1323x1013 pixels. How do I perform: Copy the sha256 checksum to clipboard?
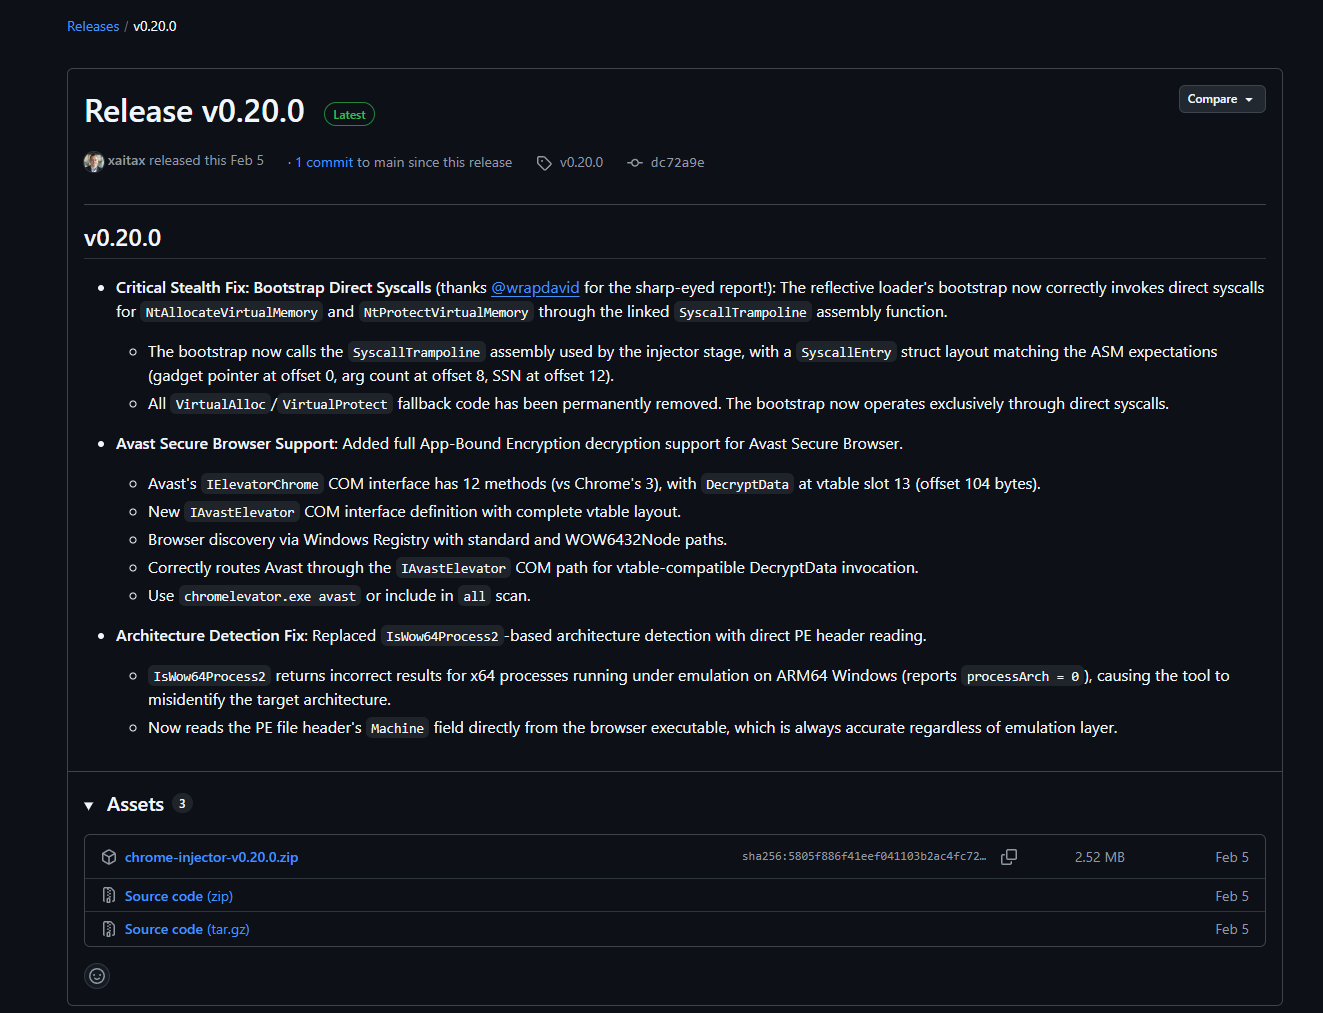tap(1009, 857)
